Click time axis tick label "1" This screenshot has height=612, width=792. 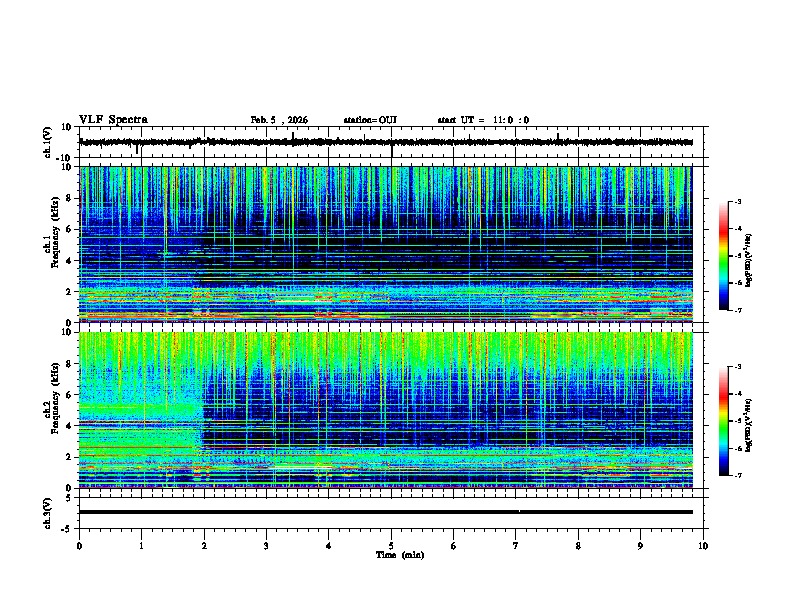(x=141, y=546)
